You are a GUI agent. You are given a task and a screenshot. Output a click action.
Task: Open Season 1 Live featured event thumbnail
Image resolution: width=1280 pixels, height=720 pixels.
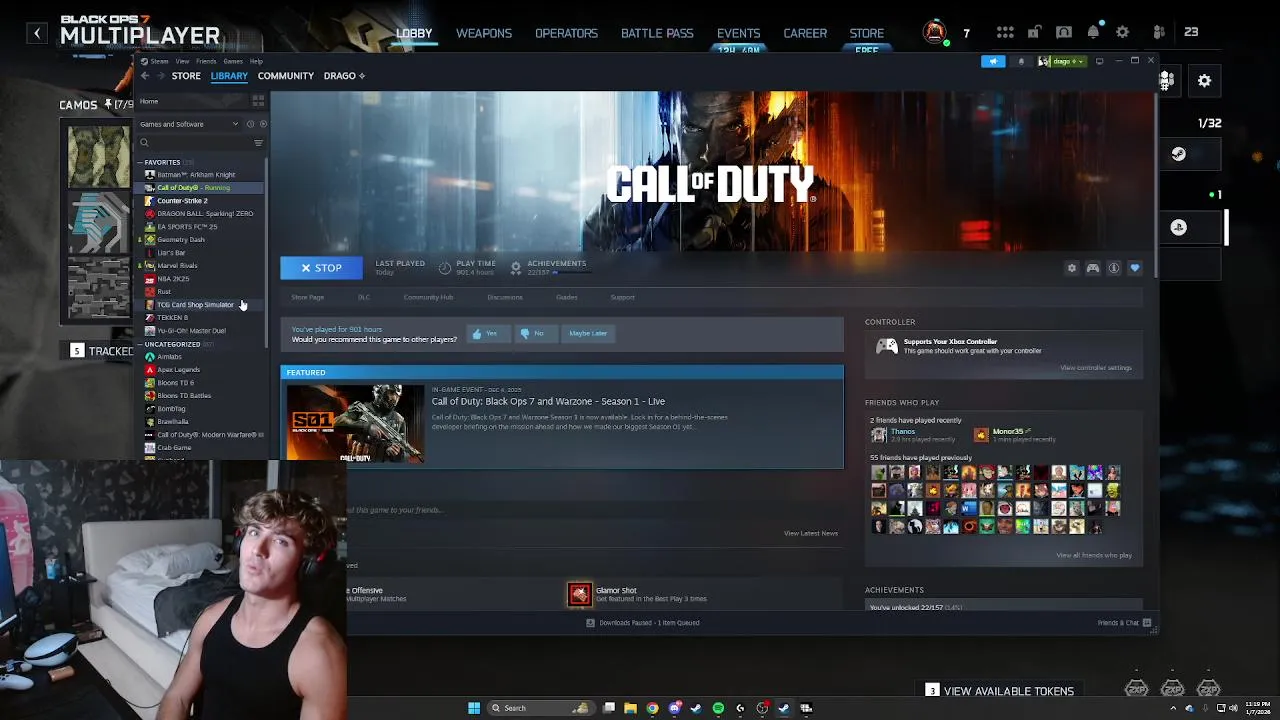point(355,422)
